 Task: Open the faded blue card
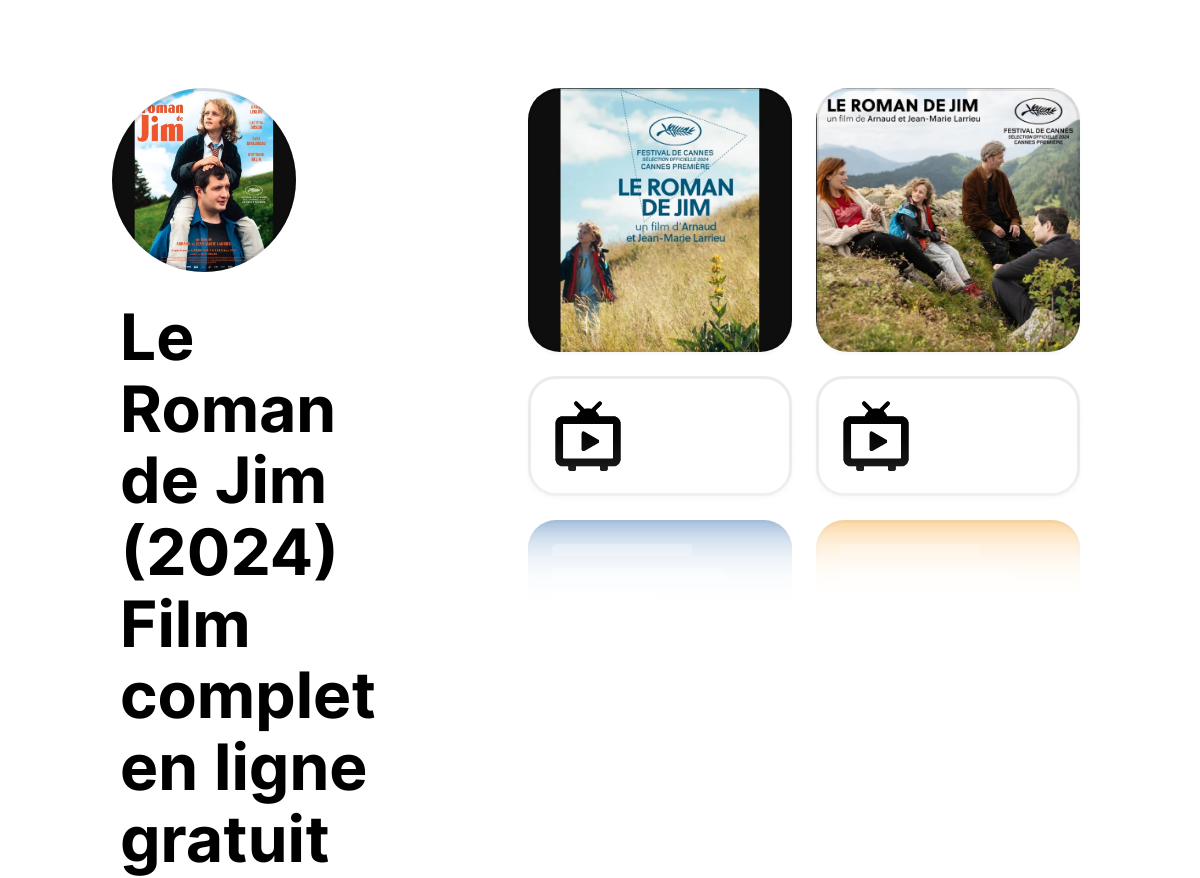pyautogui.click(x=660, y=558)
